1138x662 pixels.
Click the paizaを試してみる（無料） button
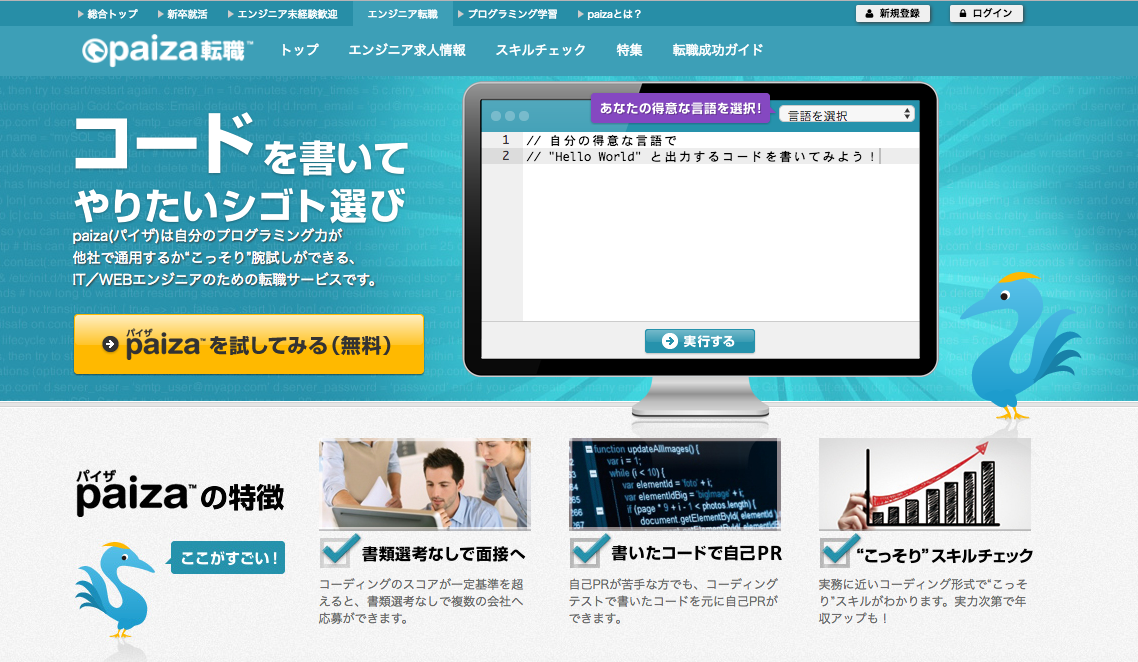click(249, 344)
